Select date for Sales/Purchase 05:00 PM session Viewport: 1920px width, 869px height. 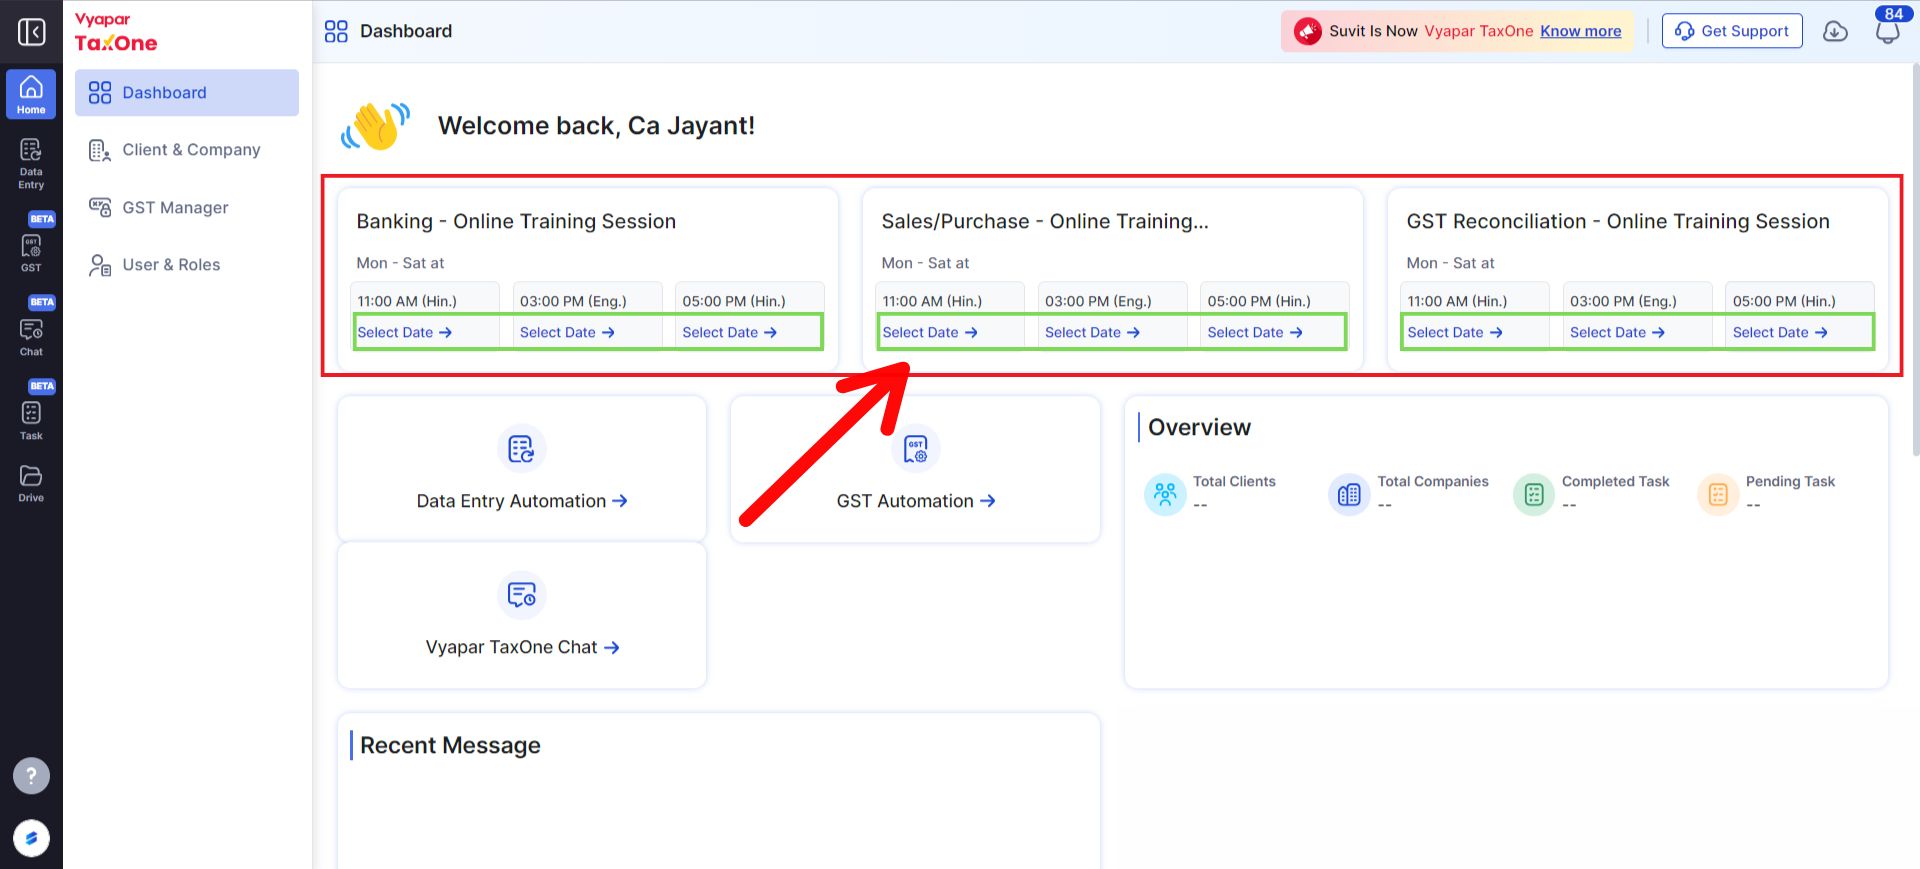1255,332
